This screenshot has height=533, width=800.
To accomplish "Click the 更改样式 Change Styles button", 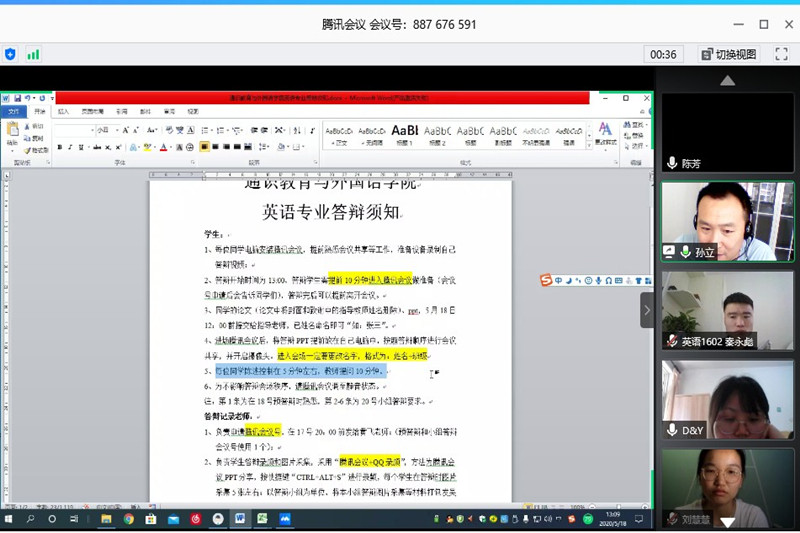I will pyautogui.click(x=606, y=135).
